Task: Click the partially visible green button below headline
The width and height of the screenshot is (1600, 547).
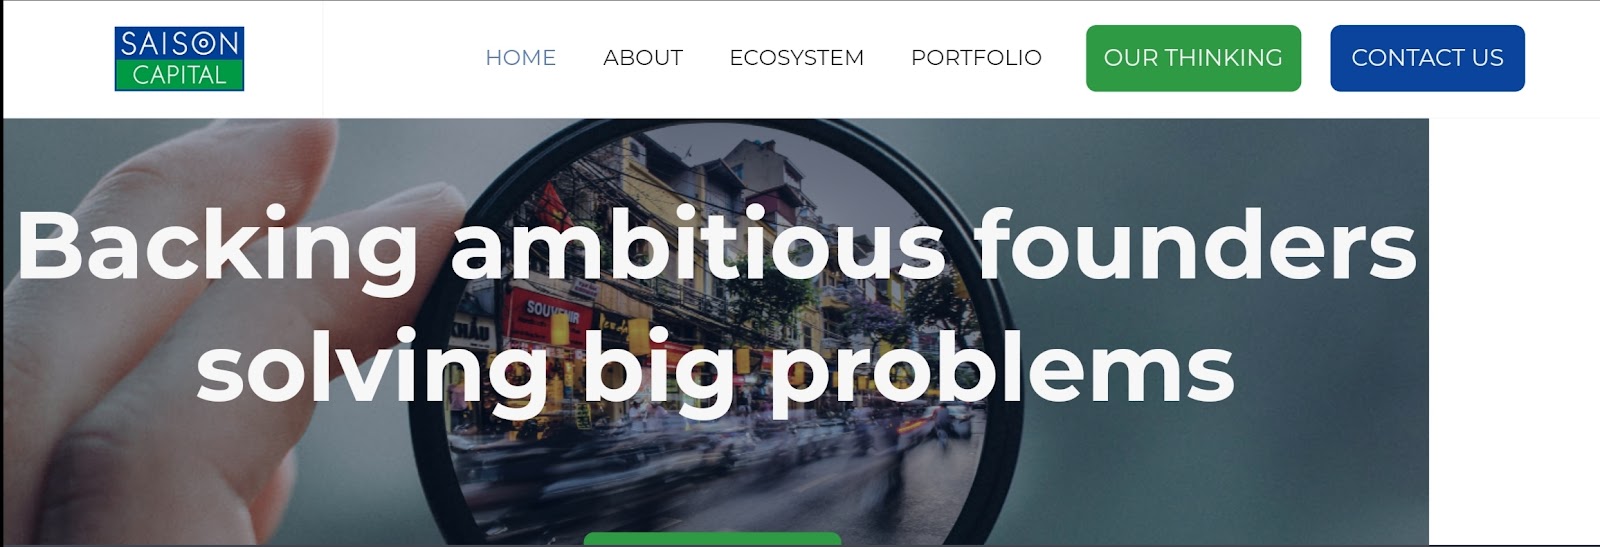Action: (712, 540)
